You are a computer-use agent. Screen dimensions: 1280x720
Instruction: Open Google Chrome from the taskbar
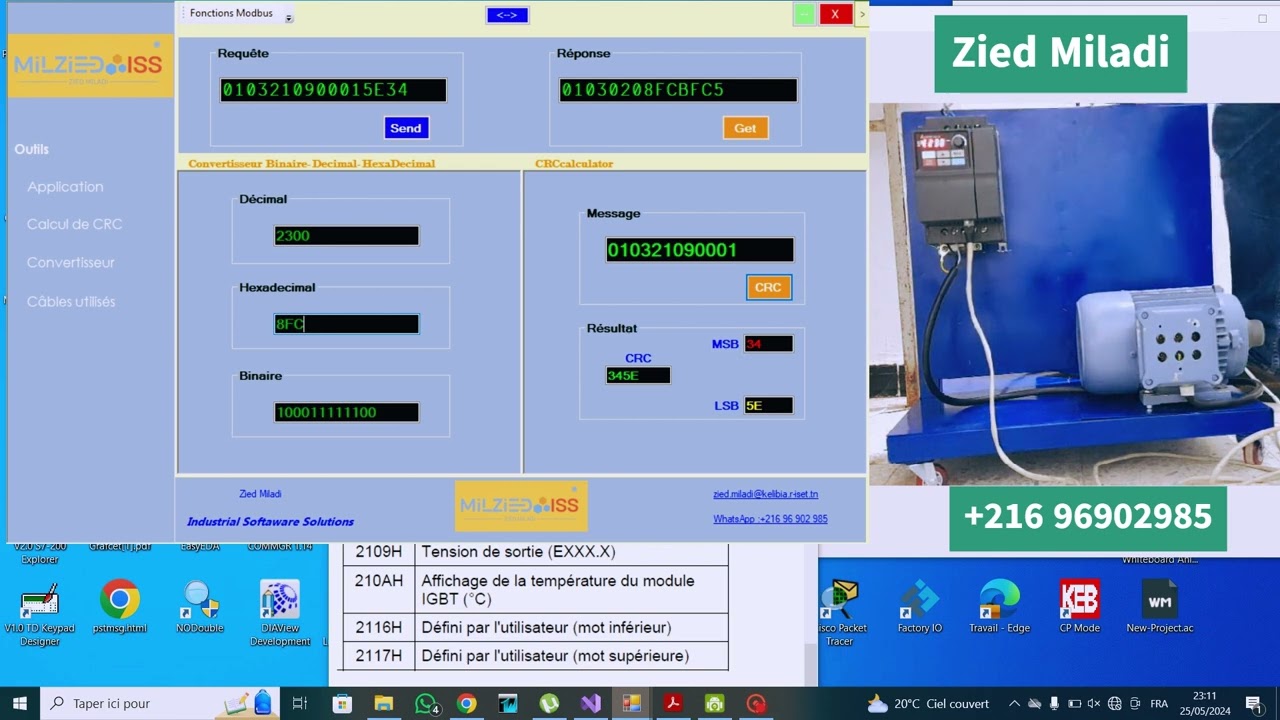[x=467, y=703]
